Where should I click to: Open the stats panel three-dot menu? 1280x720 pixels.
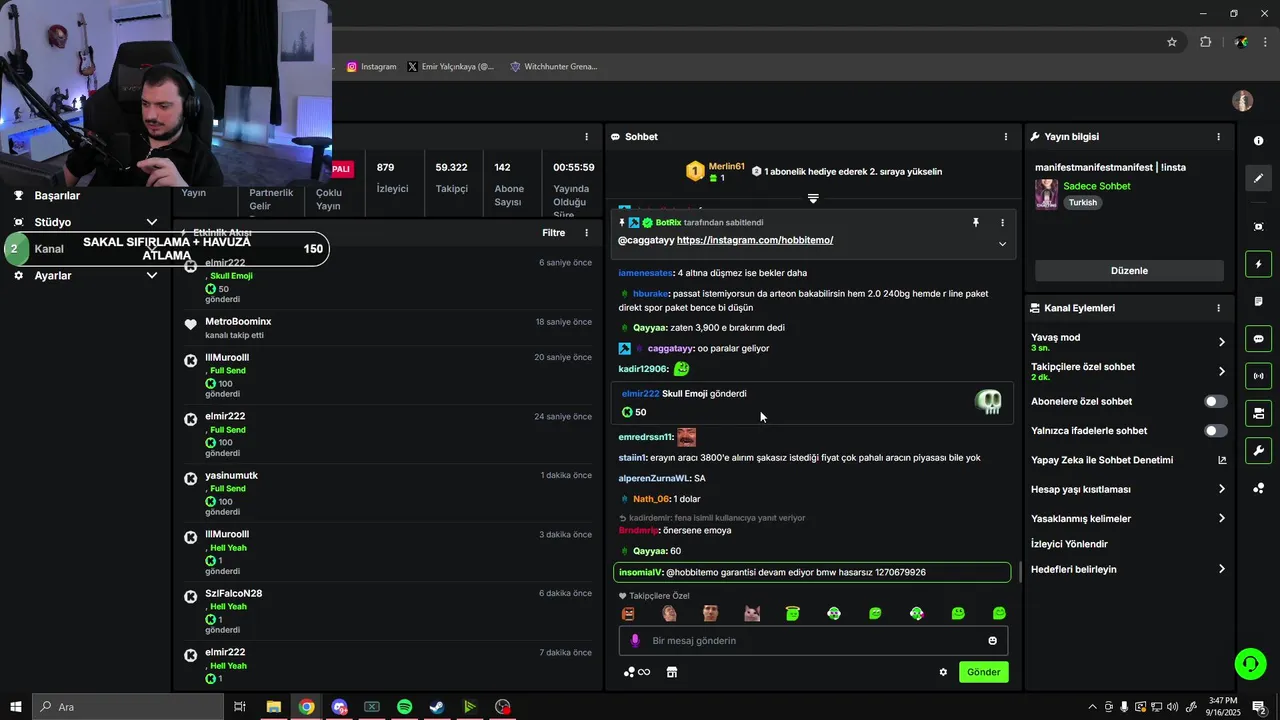(587, 137)
